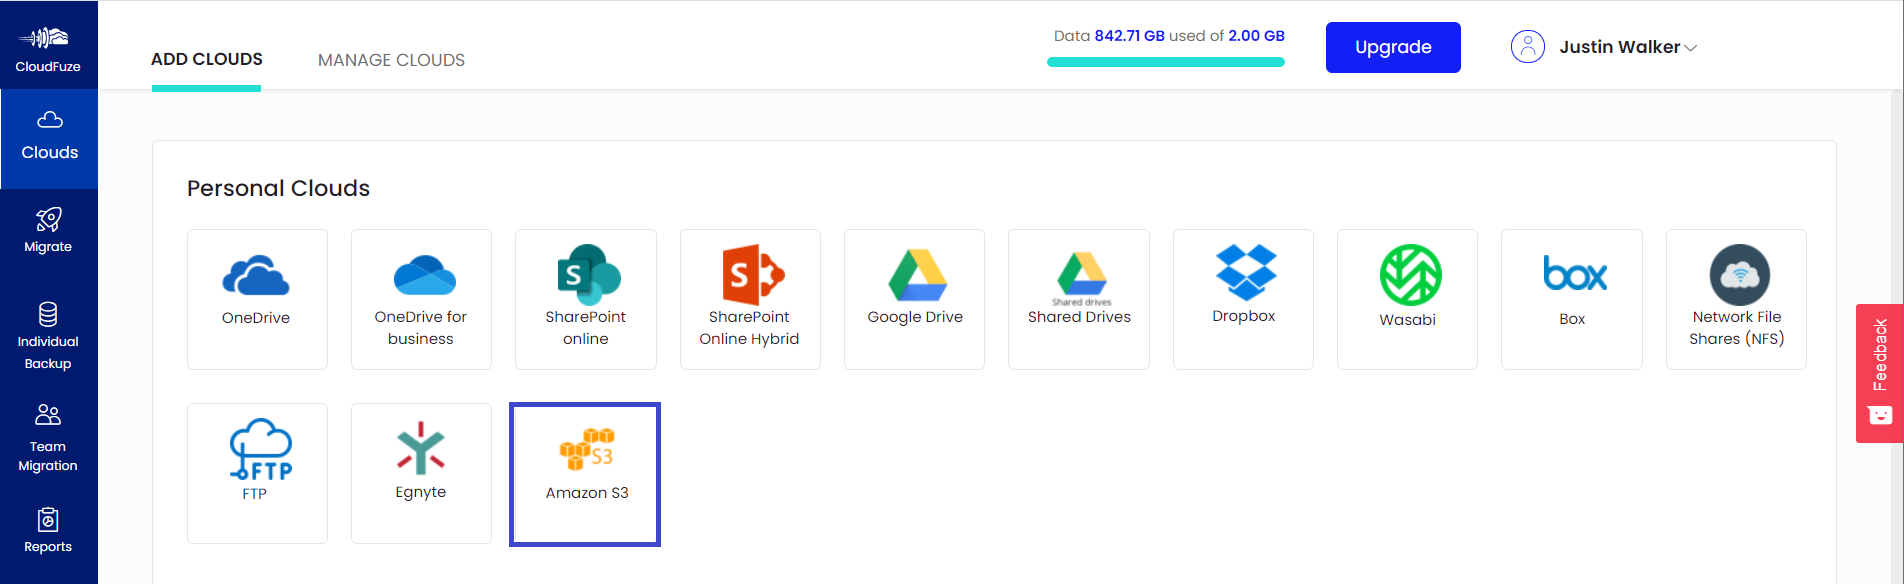Select the Wasabi card

[1407, 299]
